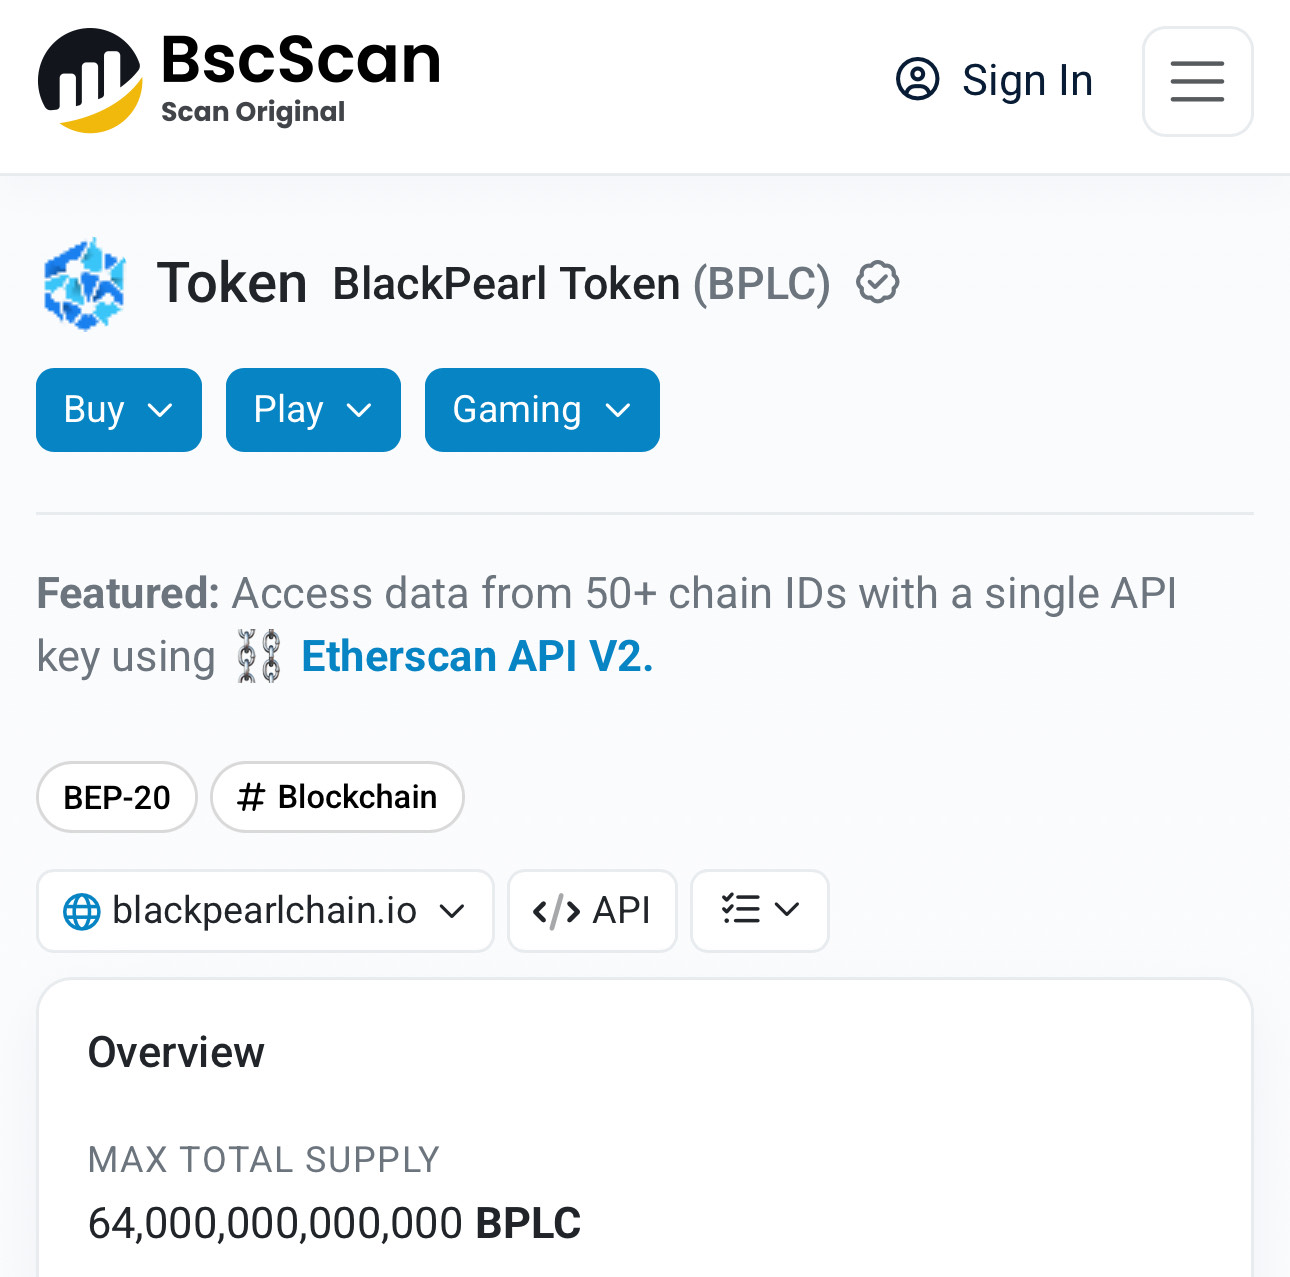Click the globe icon beside blackpearlchain.io
Screen dimensions: 1290x1277
coord(81,911)
